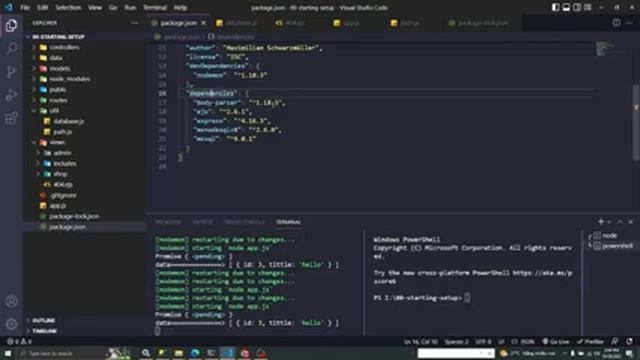The image size is (640, 360).
Task: Expand the data folder
Action: tap(56, 58)
